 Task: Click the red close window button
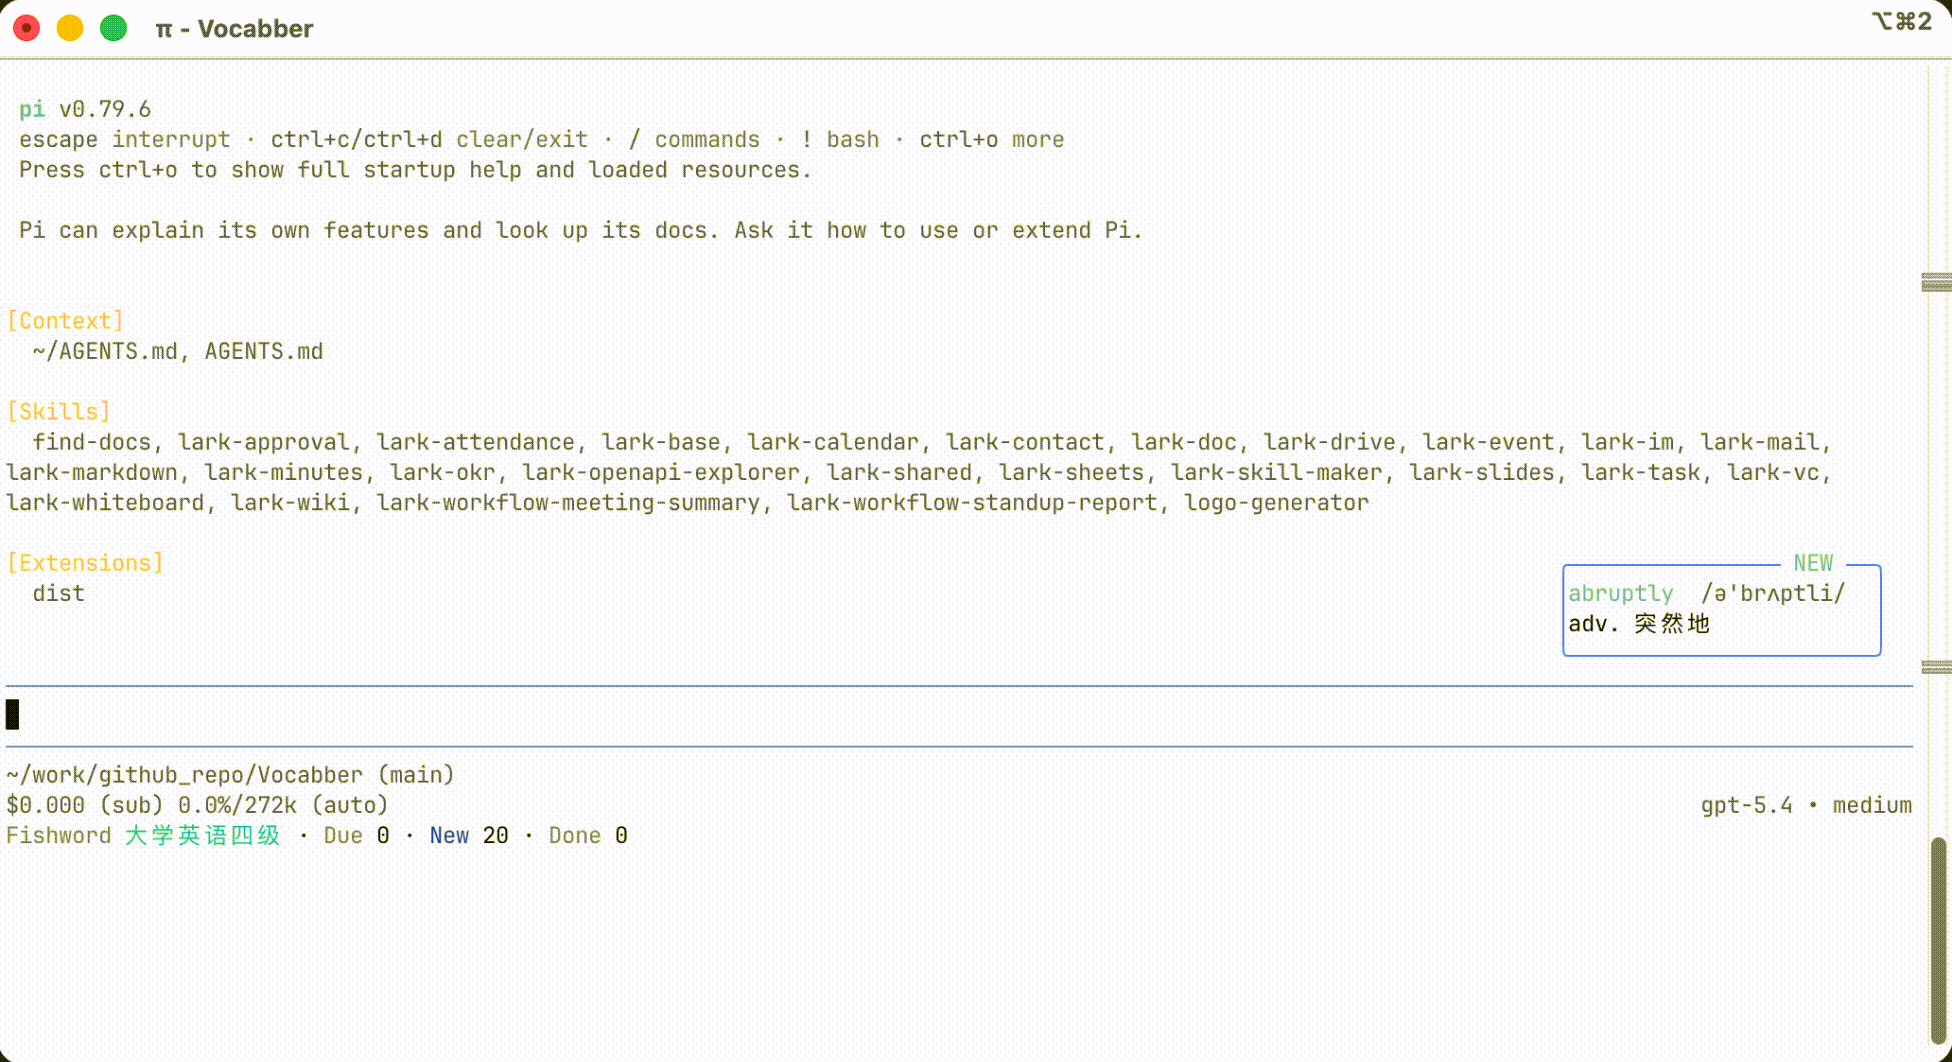click(27, 28)
